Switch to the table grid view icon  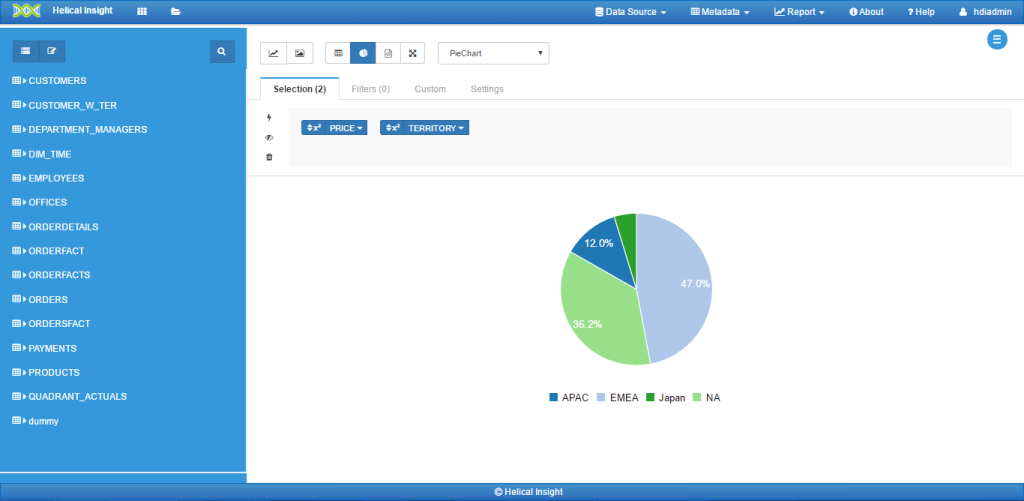pos(338,52)
